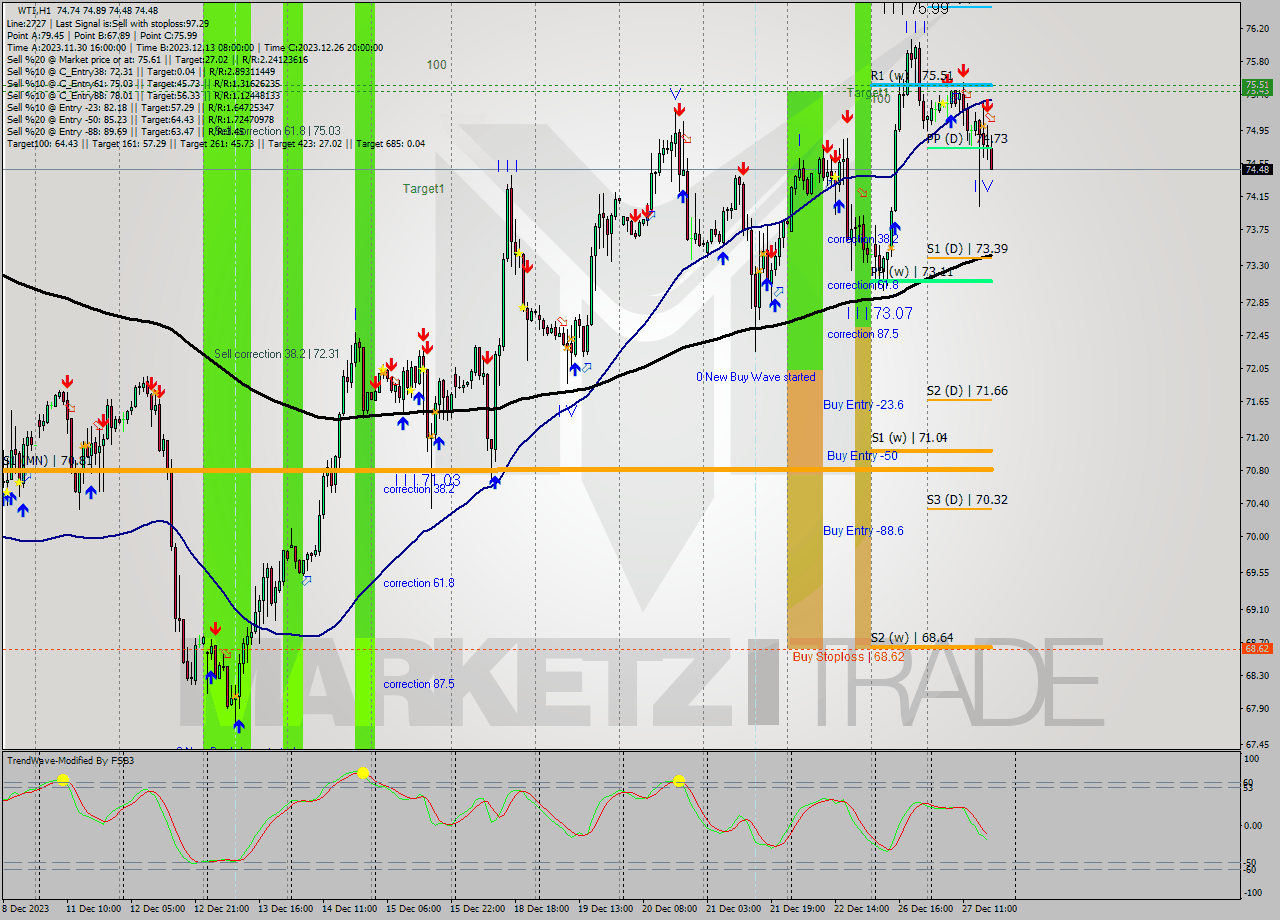
Task: Click the 'S1 (D) | 73.39' pivot label
Action: pos(966,248)
